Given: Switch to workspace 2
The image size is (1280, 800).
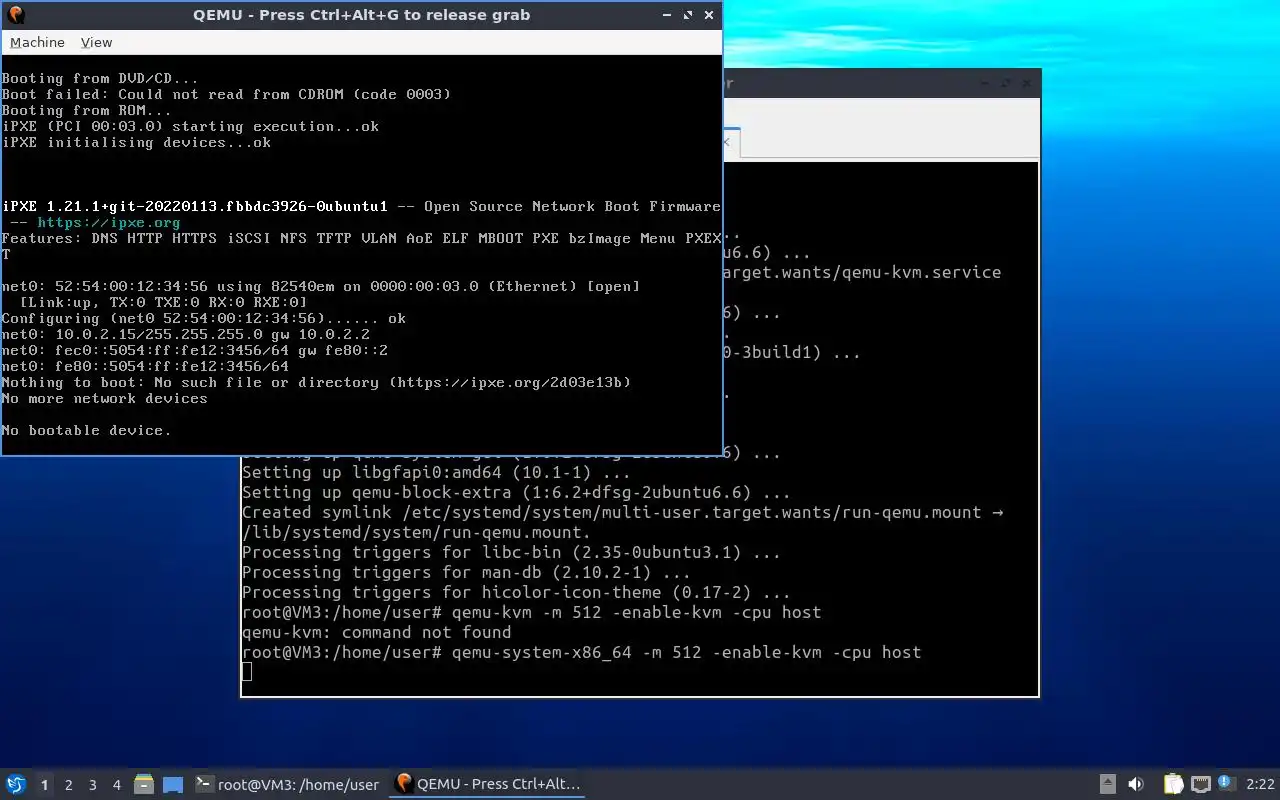Looking at the screenshot, I should (x=69, y=785).
